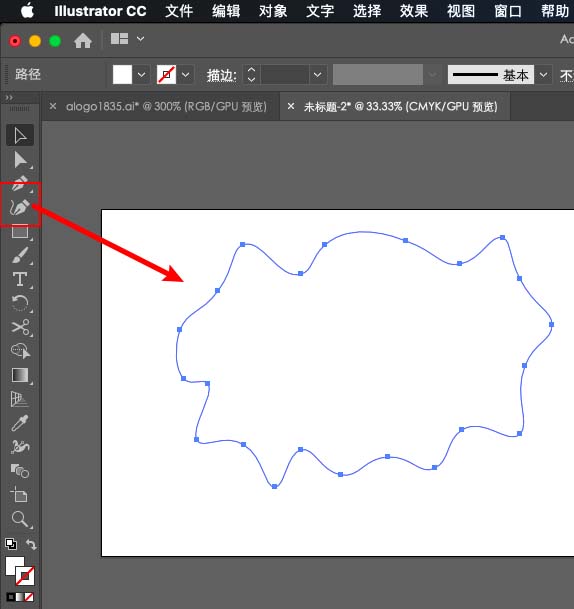
Task: Open the Illustrator CC application menu
Action: coord(100,11)
